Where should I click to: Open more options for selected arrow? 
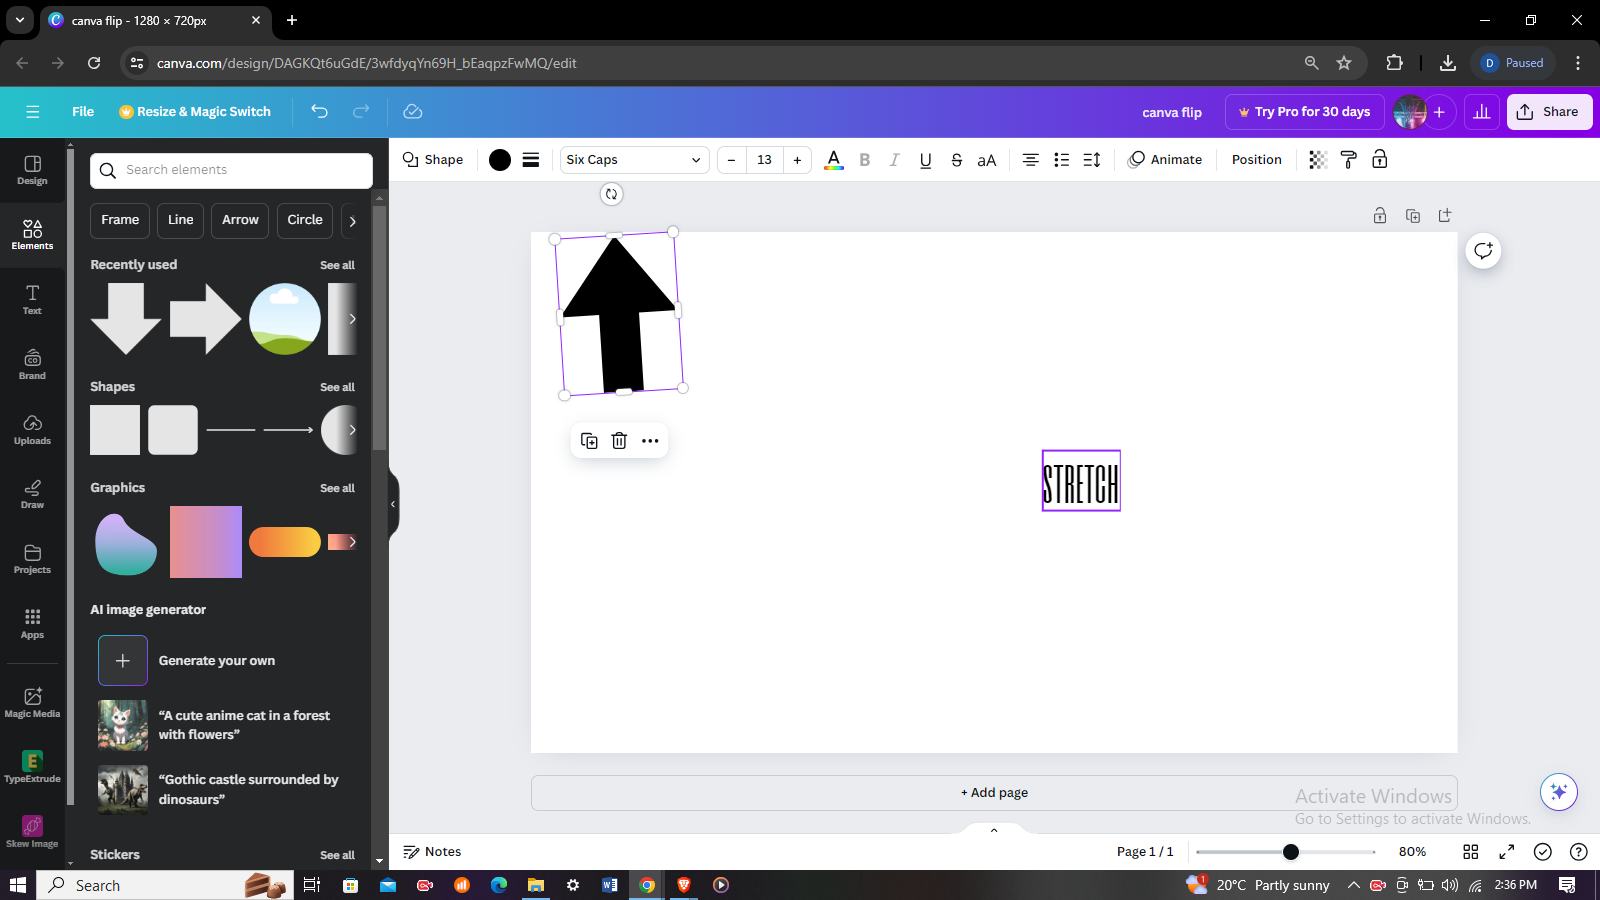pyautogui.click(x=650, y=441)
